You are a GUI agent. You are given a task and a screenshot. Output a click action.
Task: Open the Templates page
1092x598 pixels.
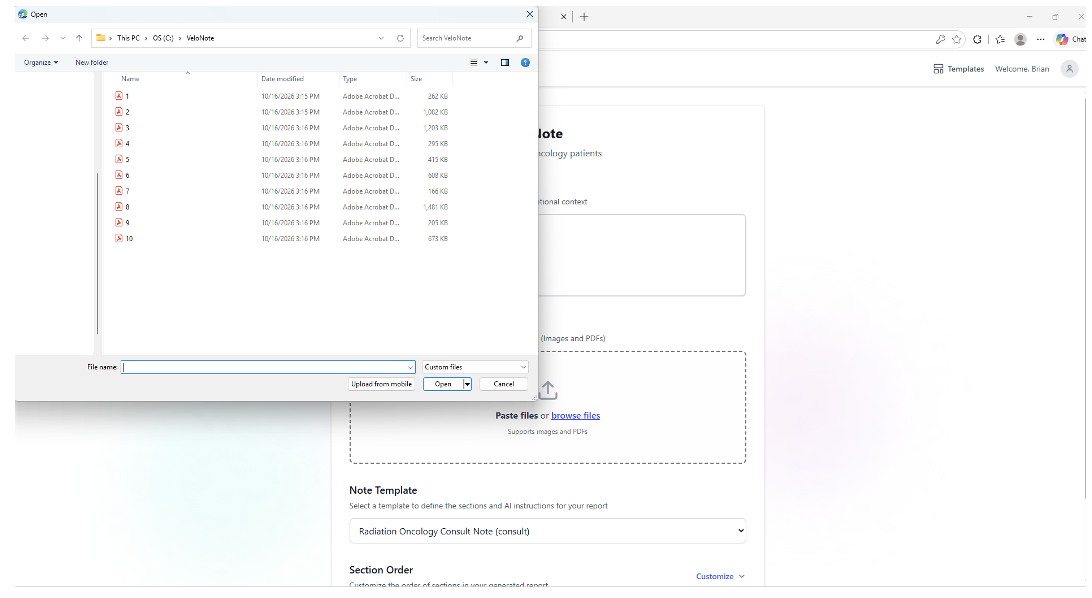959,69
